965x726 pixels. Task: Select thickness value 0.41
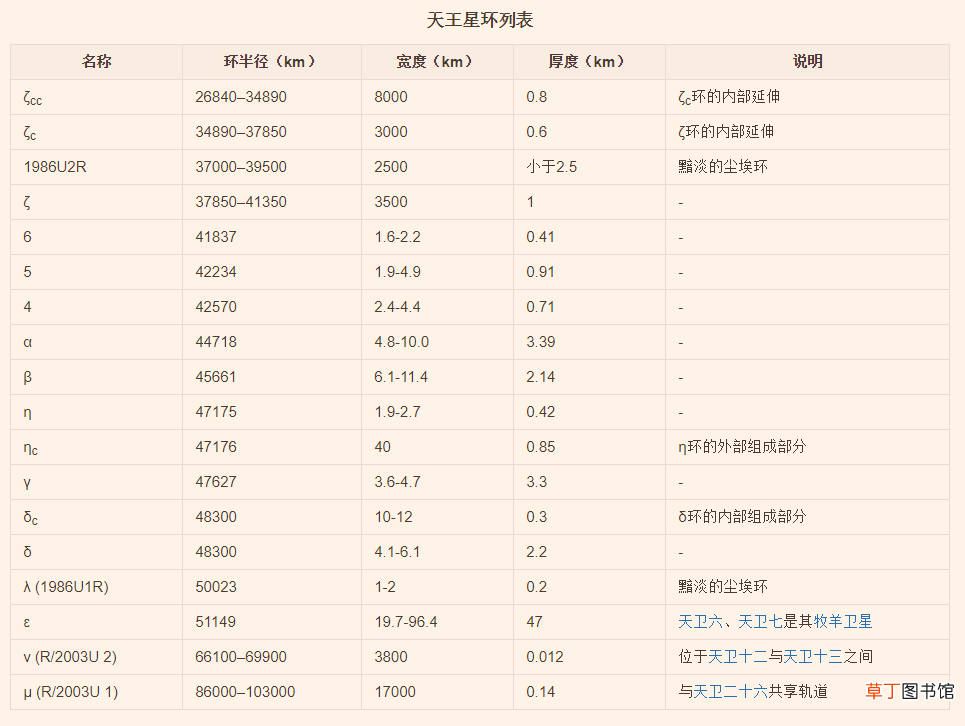point(540,237)
